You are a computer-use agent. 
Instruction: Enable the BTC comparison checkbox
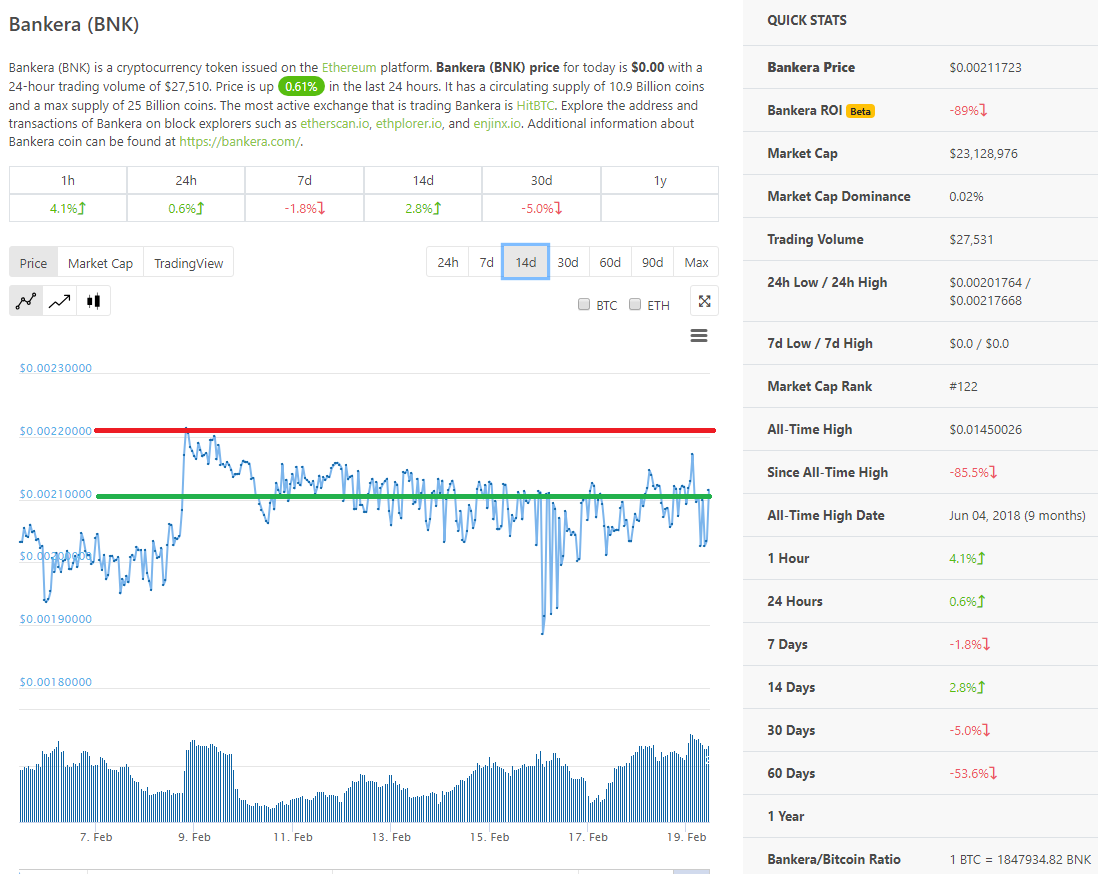tap(583, 304)
